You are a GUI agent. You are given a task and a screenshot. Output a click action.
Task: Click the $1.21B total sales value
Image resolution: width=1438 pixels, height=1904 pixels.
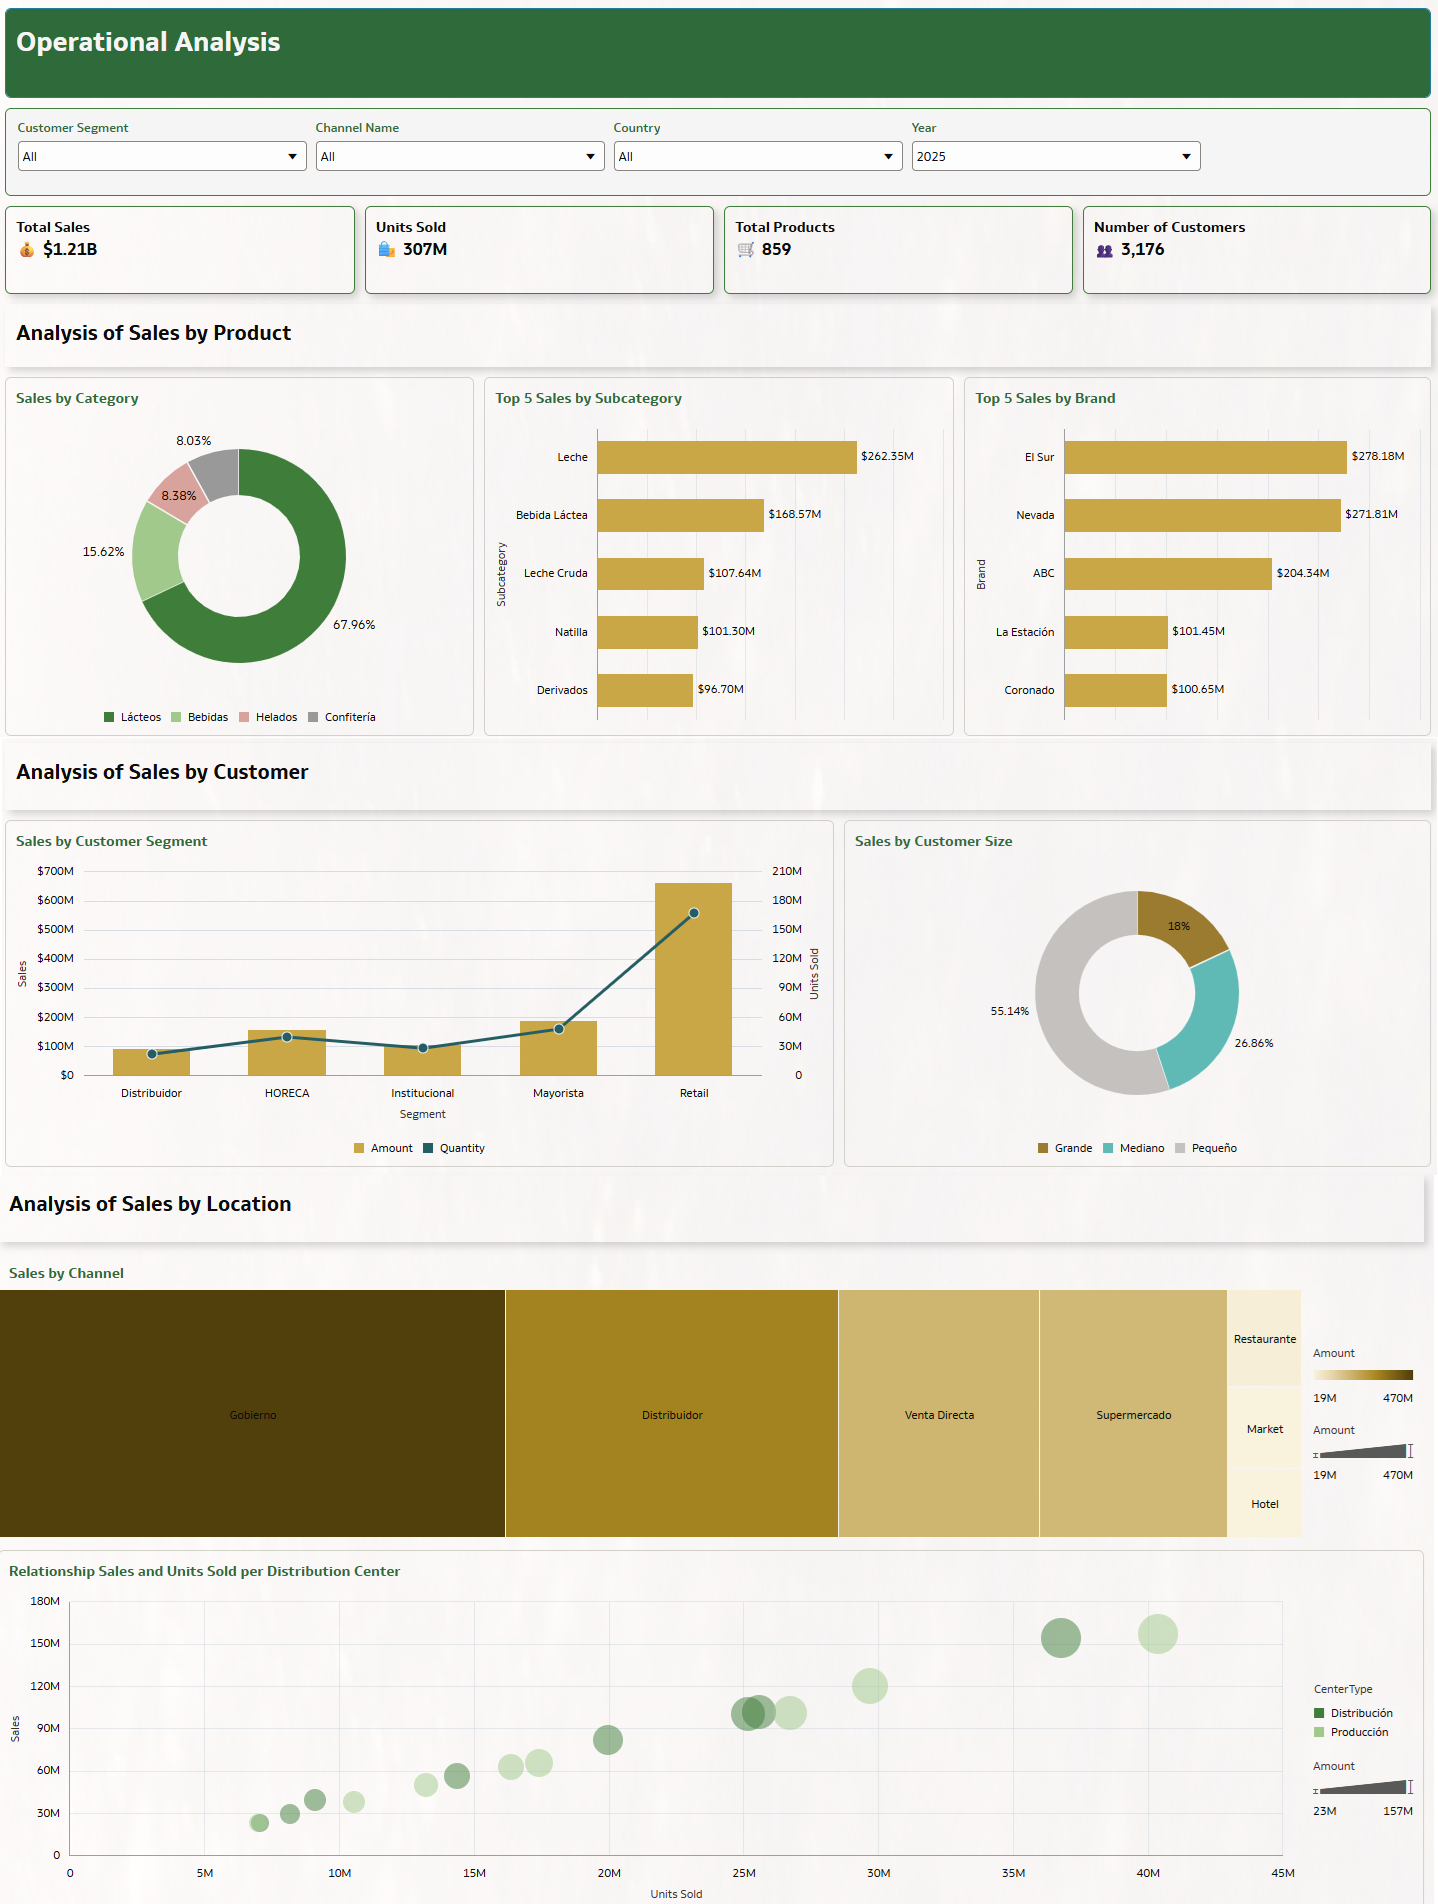70,250
